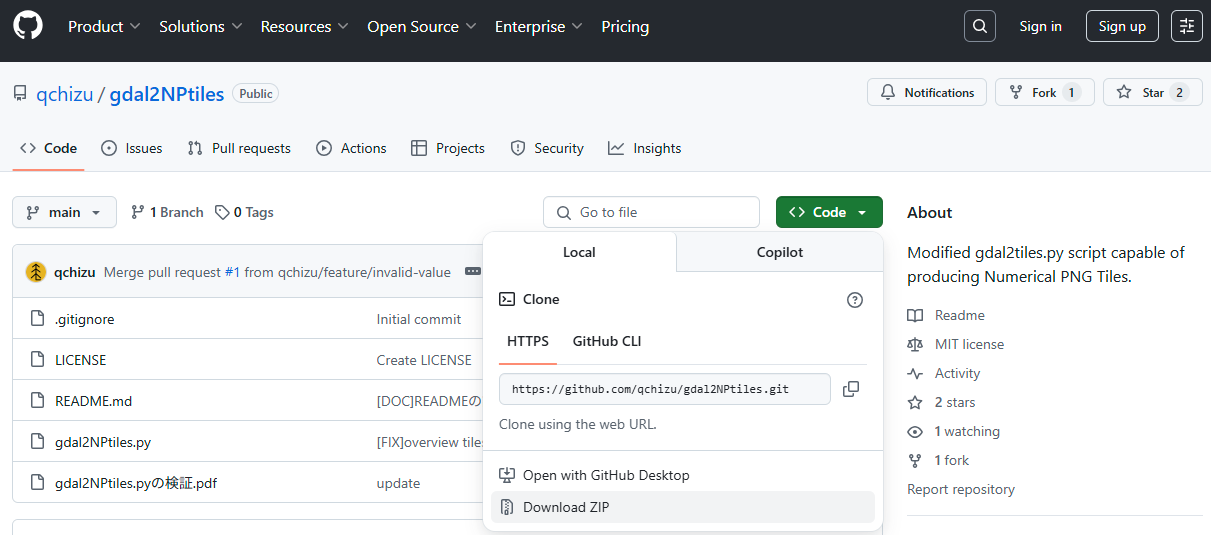Open the Actions tab
Viewport: 1211px width, 535px height.
[x=351, y=148]
